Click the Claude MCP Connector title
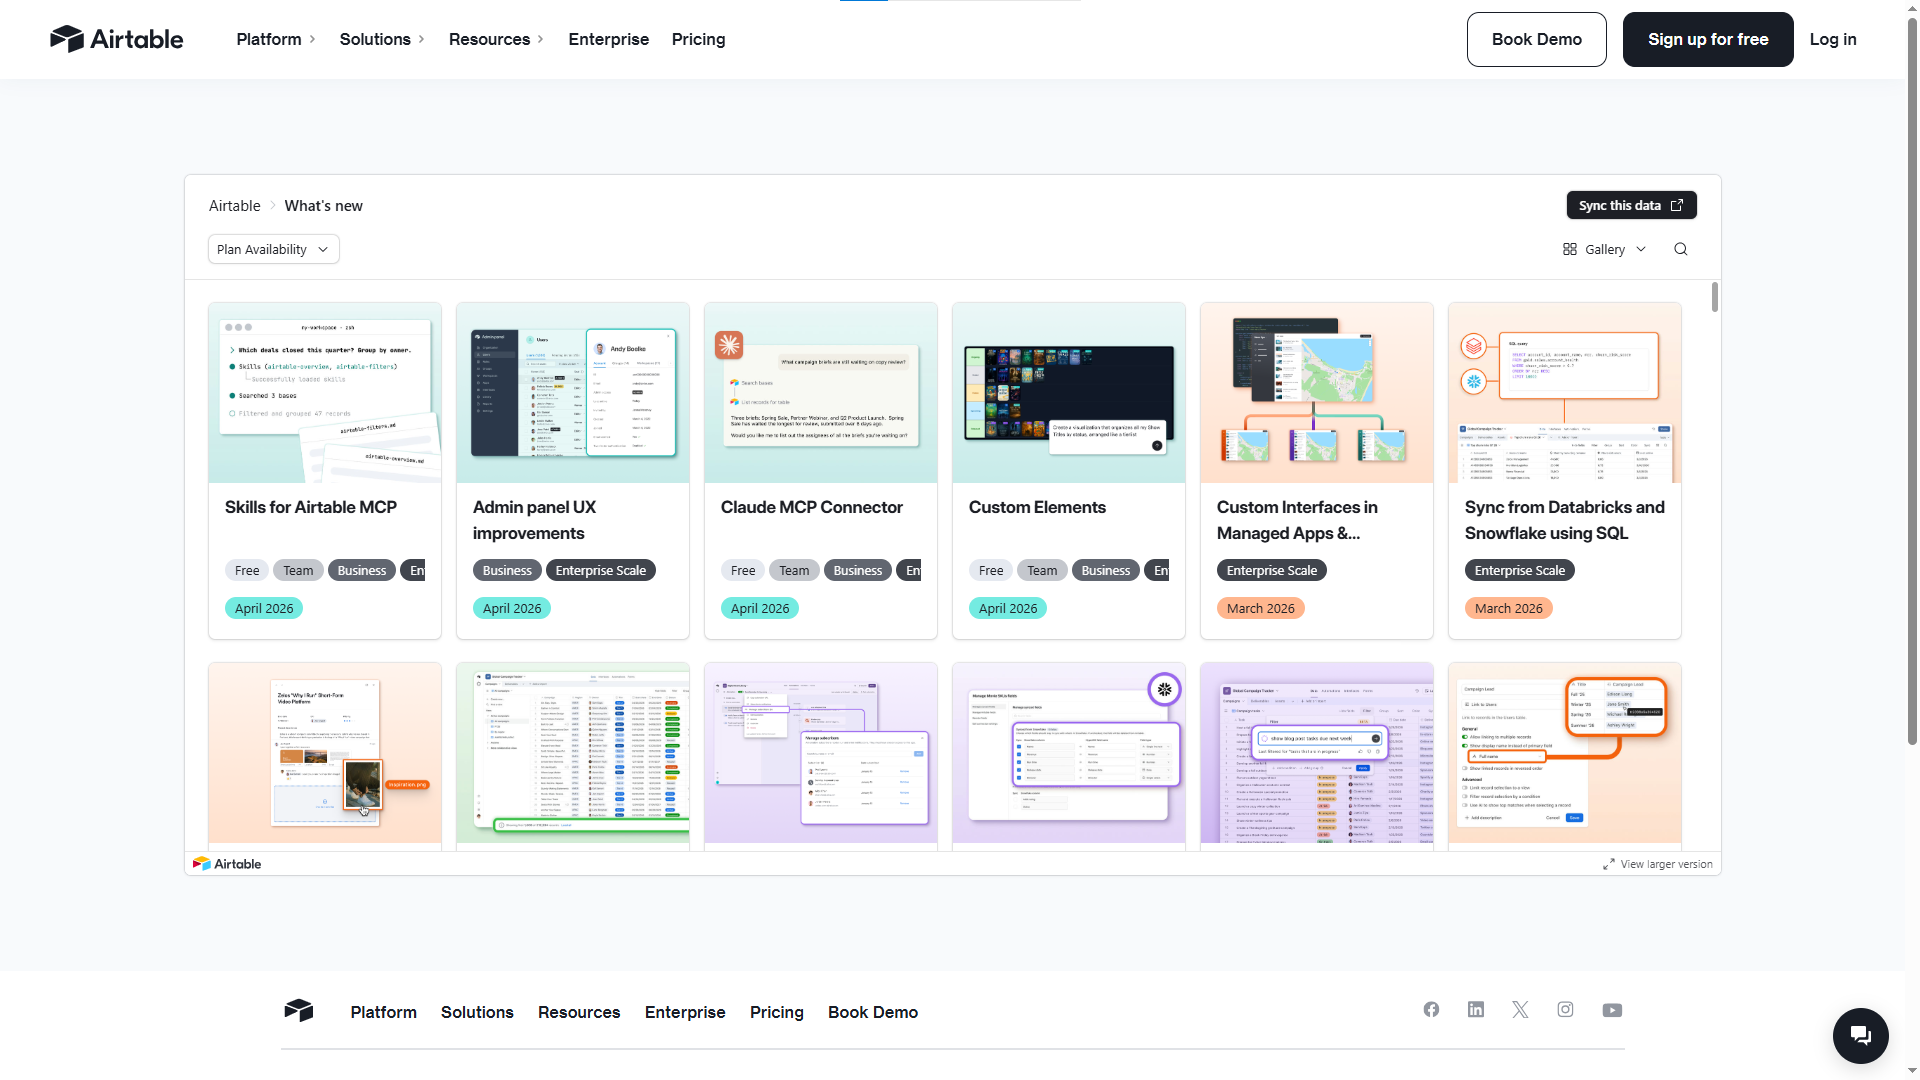Screen dimensions: 1920x1080 click(x=811, y=507)
